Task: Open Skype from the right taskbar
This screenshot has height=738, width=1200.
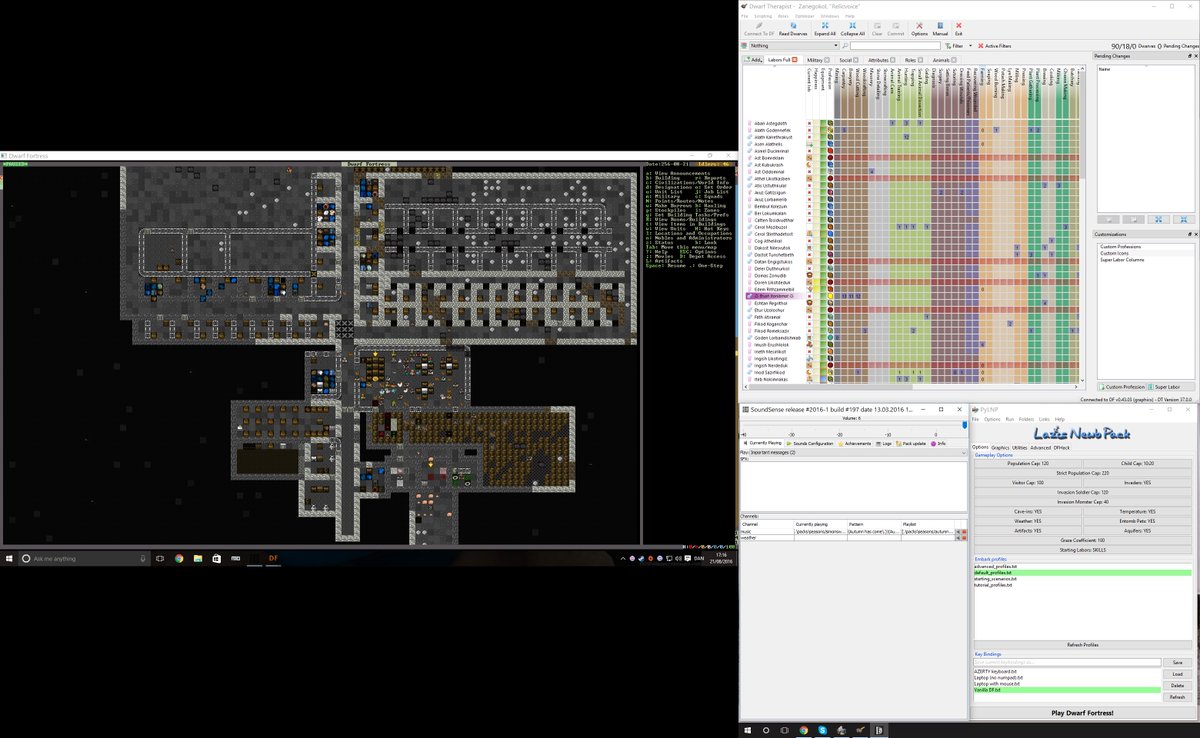Action: tap(822, 730)
